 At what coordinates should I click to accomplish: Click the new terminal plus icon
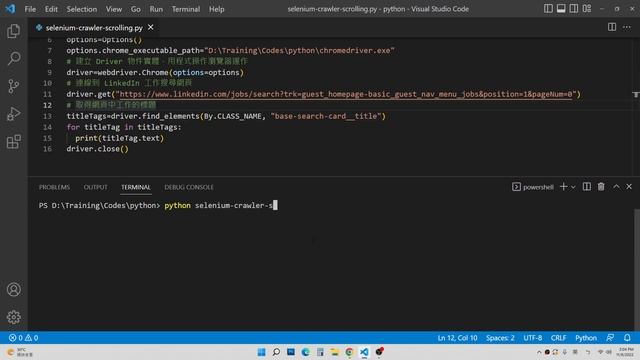click(563, 187)
